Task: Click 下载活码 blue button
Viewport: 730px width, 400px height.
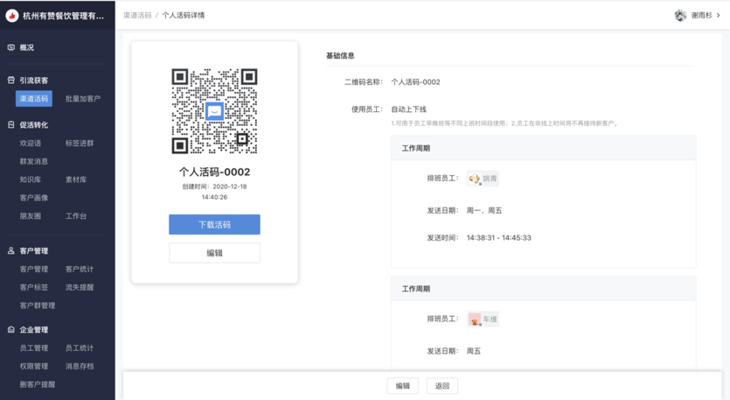Action: [x=214, y=224]
